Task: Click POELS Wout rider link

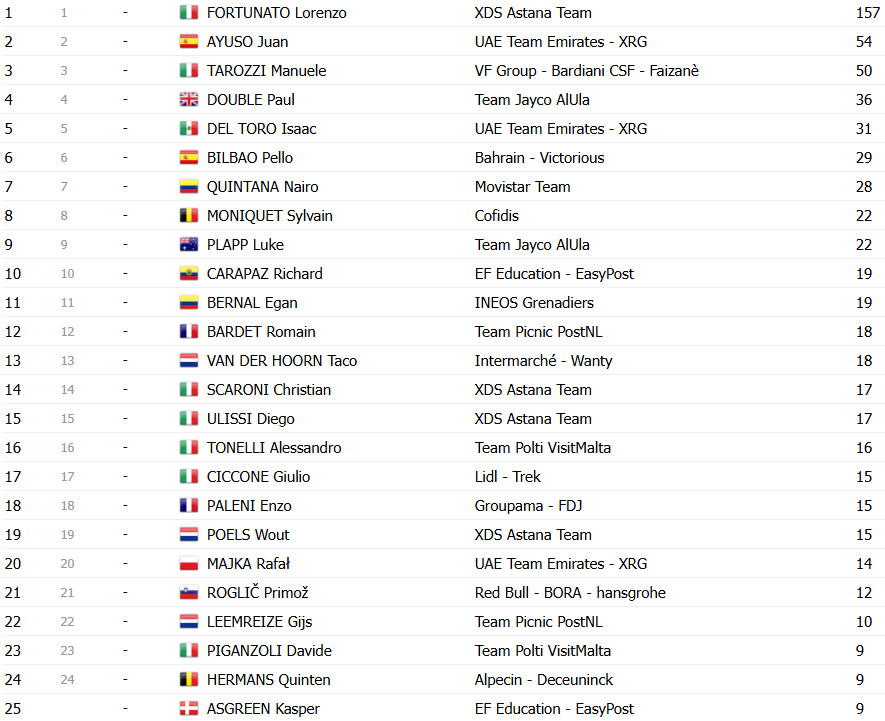Action: tap(248, 535)
